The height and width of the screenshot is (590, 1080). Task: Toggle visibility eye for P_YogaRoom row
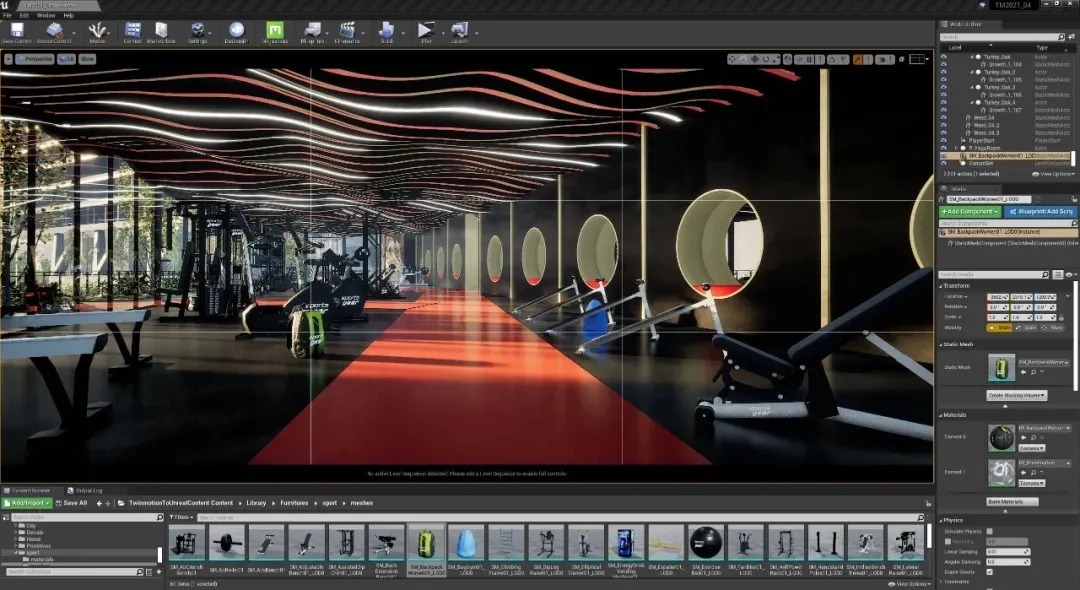[x=944, y=148]
